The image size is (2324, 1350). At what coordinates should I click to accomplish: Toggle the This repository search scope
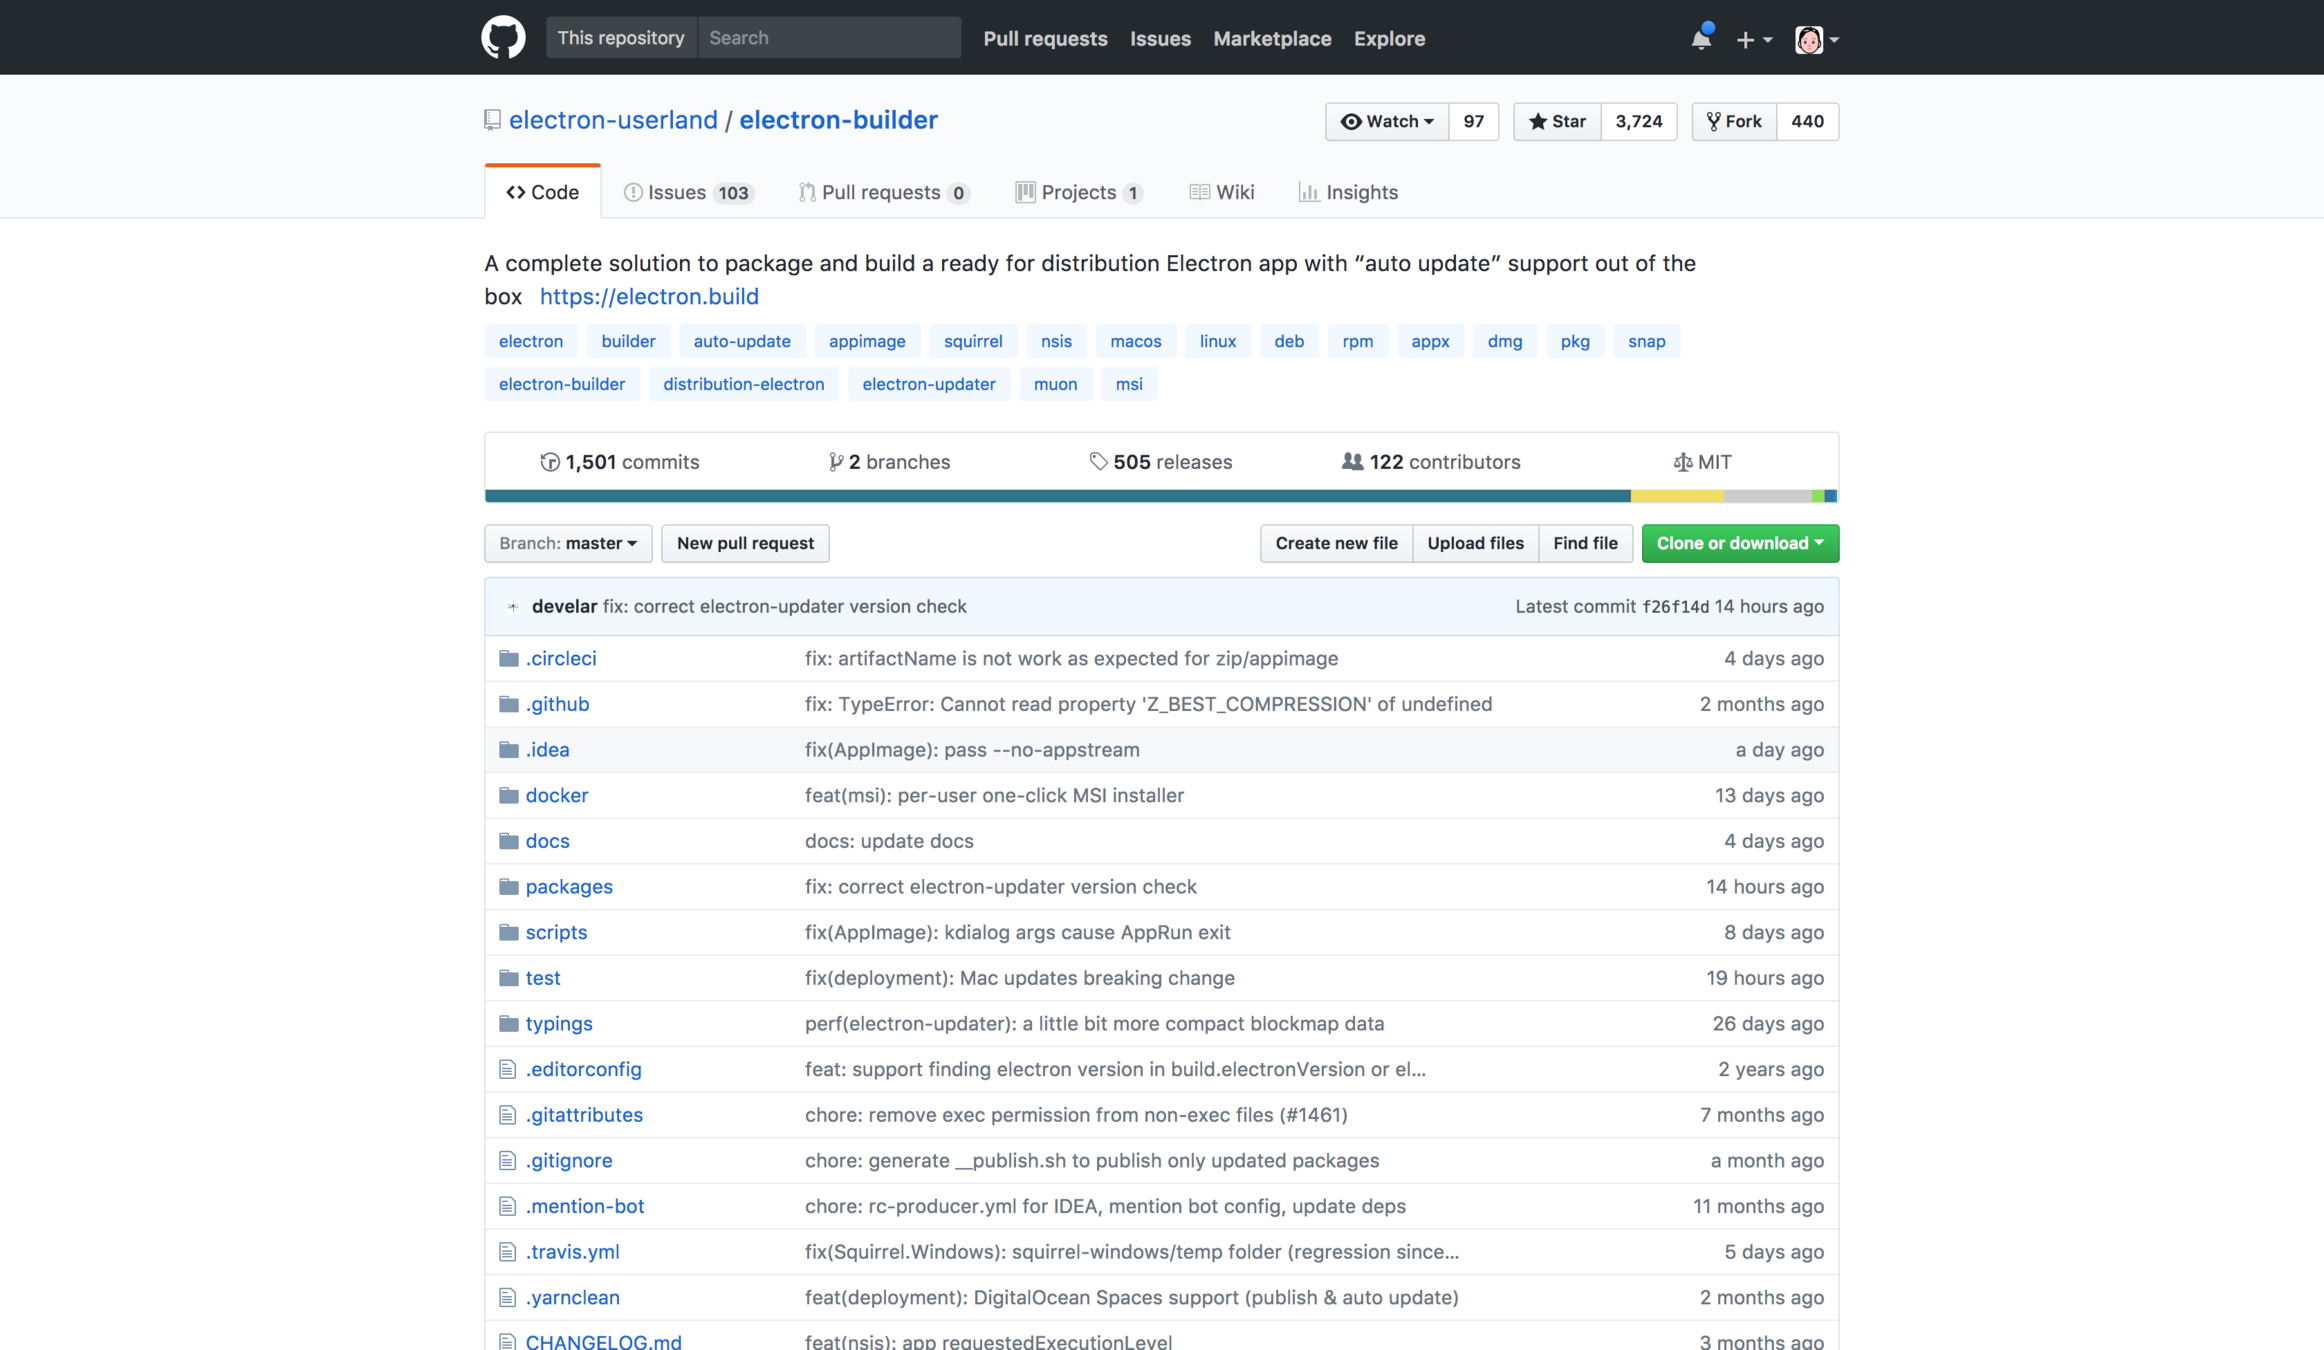click(x=621, y=38)
